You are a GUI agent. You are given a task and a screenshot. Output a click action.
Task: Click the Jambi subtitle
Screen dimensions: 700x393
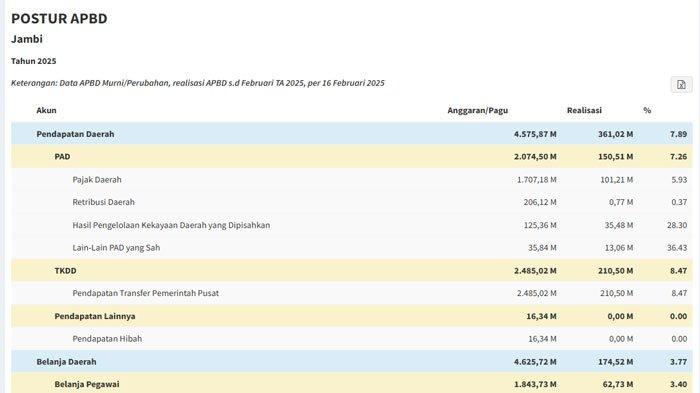pos(27,39)
